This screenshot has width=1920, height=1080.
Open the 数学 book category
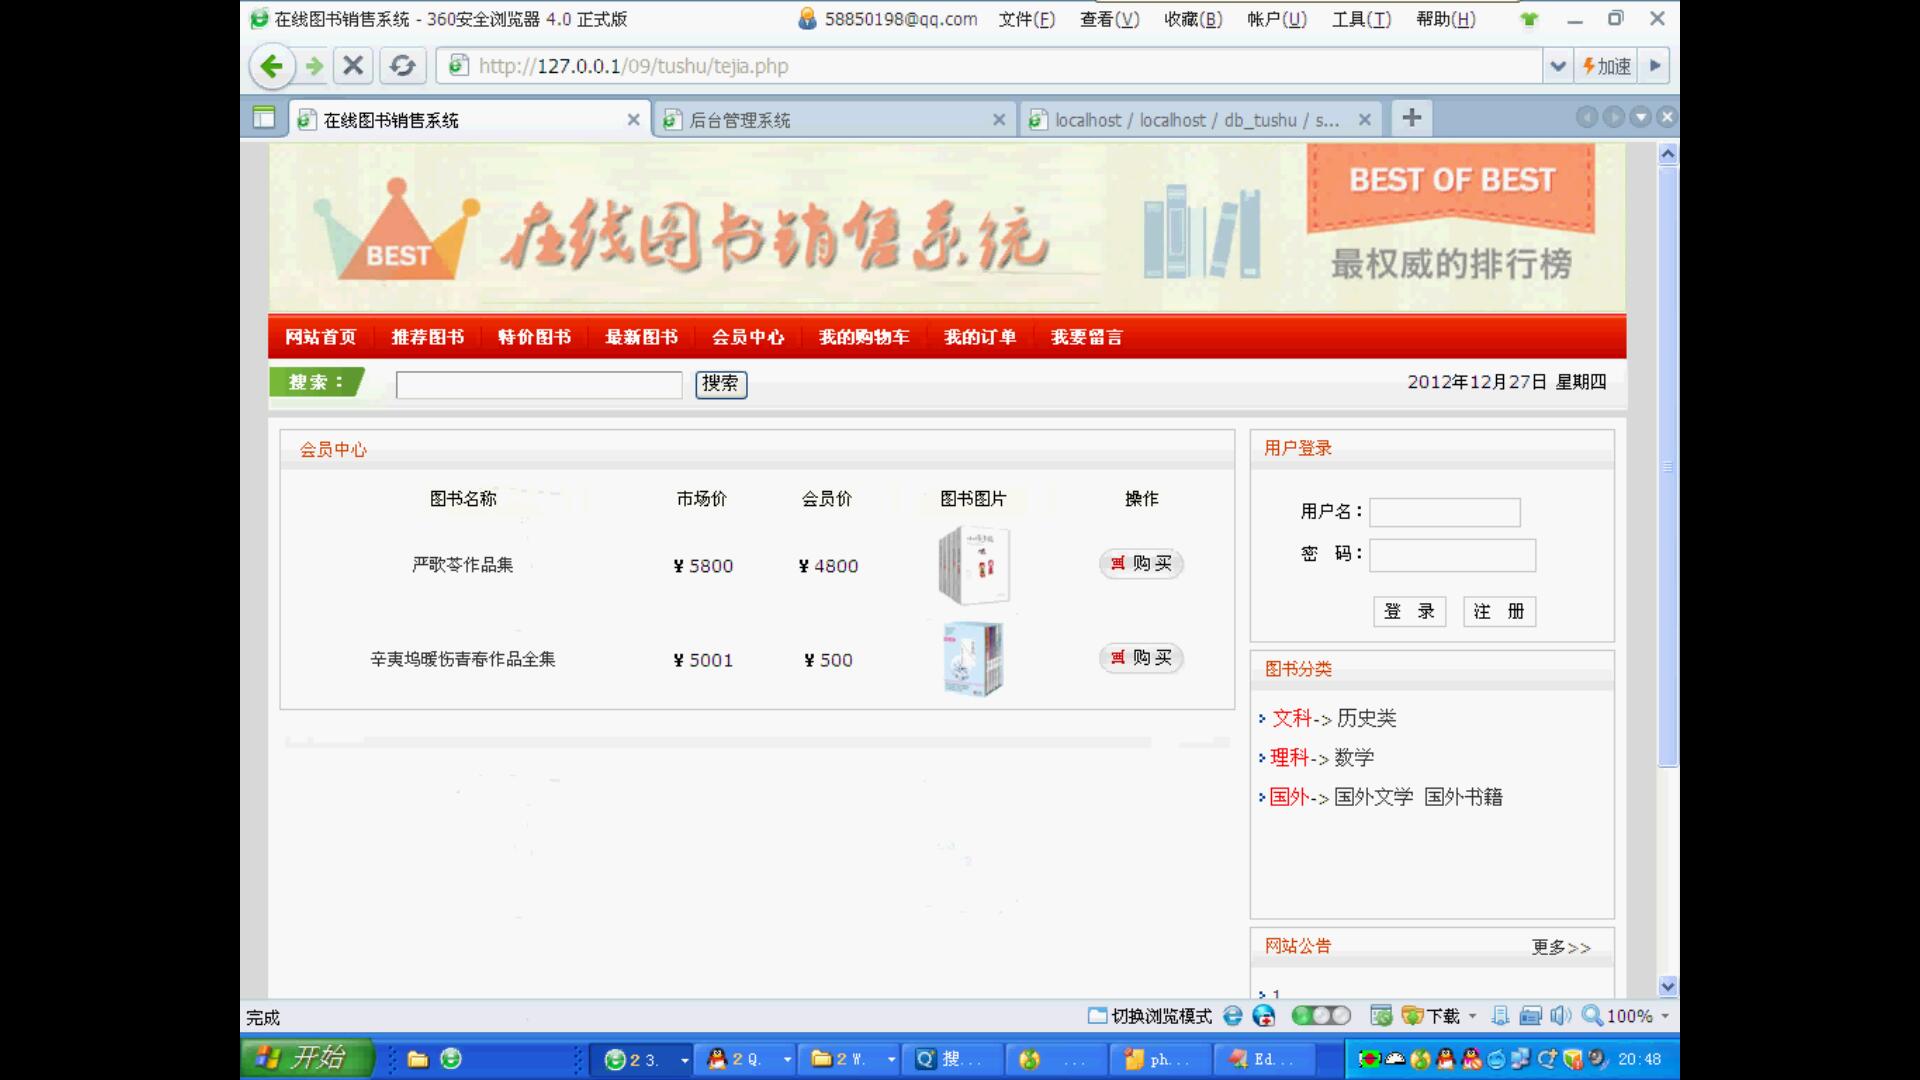click(1354, 758)
